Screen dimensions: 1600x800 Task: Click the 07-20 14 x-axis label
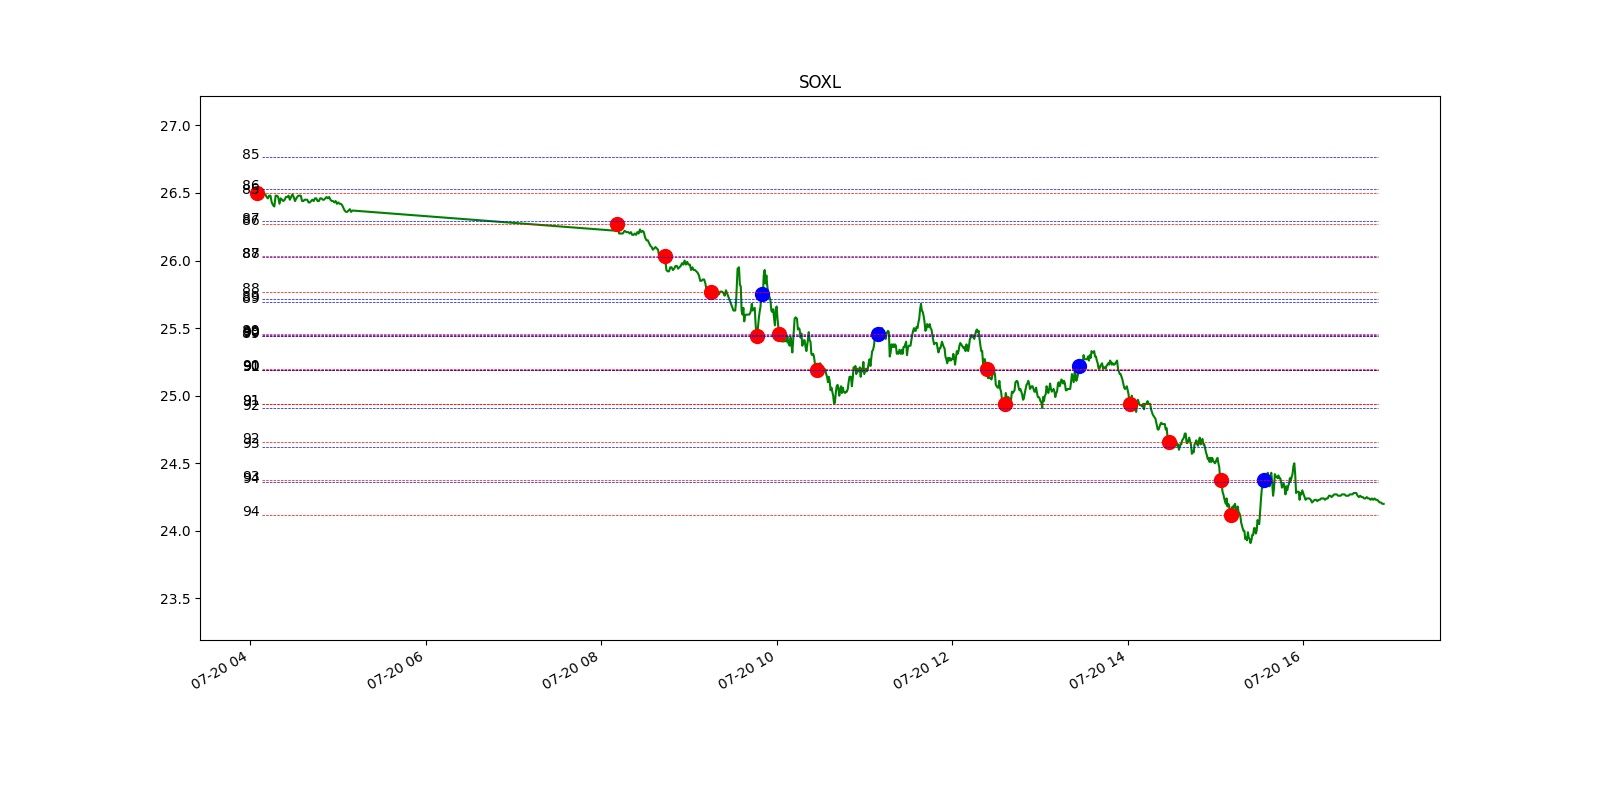click(x=1098, y=670)
